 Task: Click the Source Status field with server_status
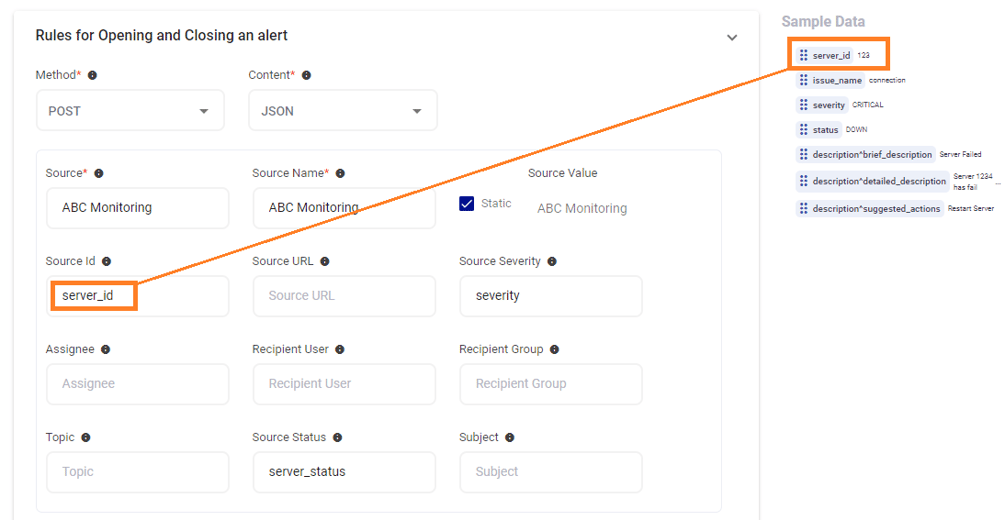click(x=344, y=472)
